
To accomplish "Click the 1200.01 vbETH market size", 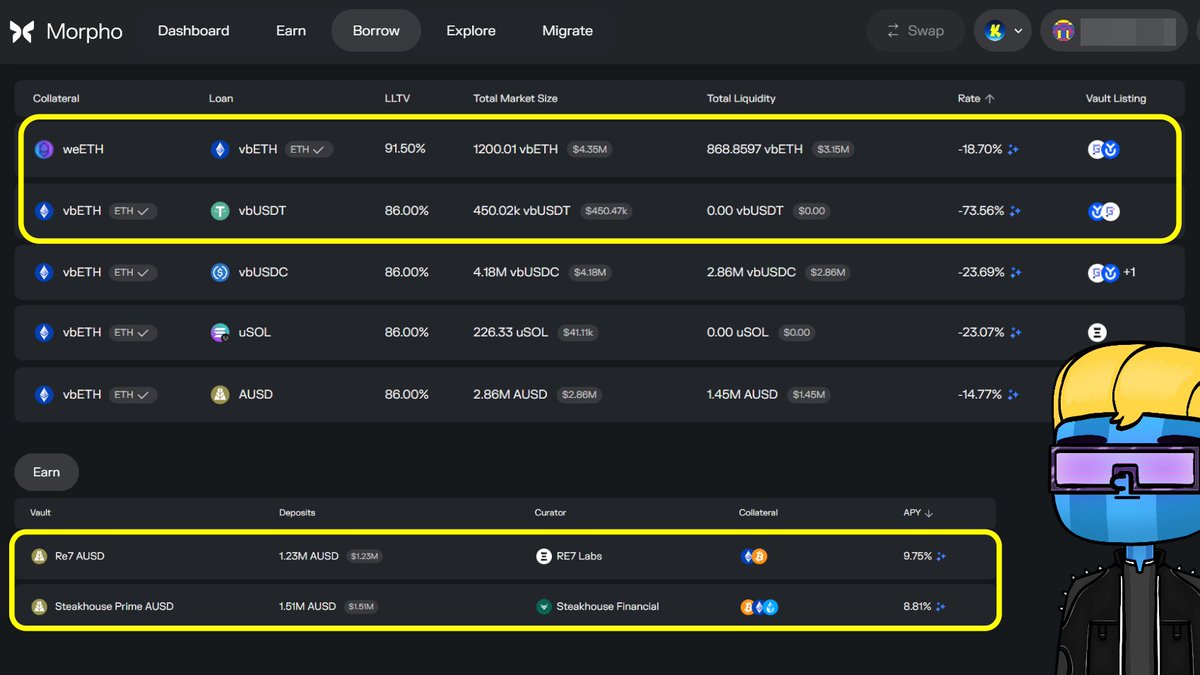I will tap(515, 149).
